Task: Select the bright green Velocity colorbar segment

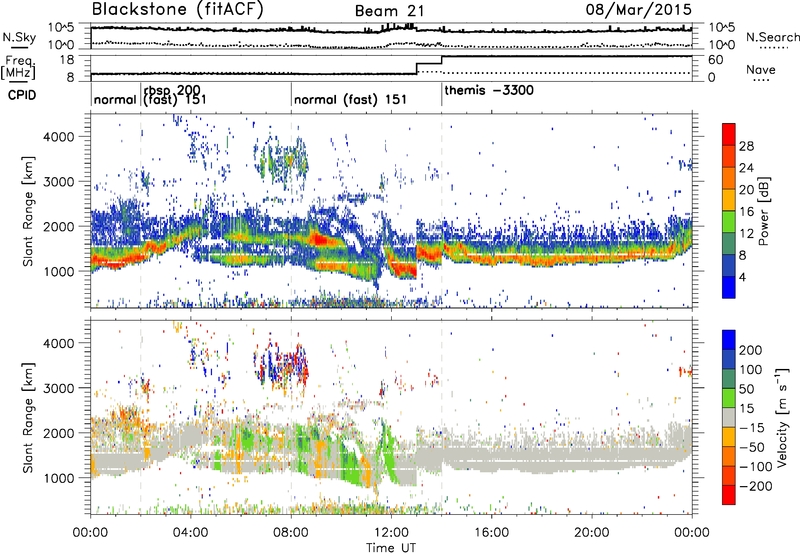Action: [x=729, y=398]
